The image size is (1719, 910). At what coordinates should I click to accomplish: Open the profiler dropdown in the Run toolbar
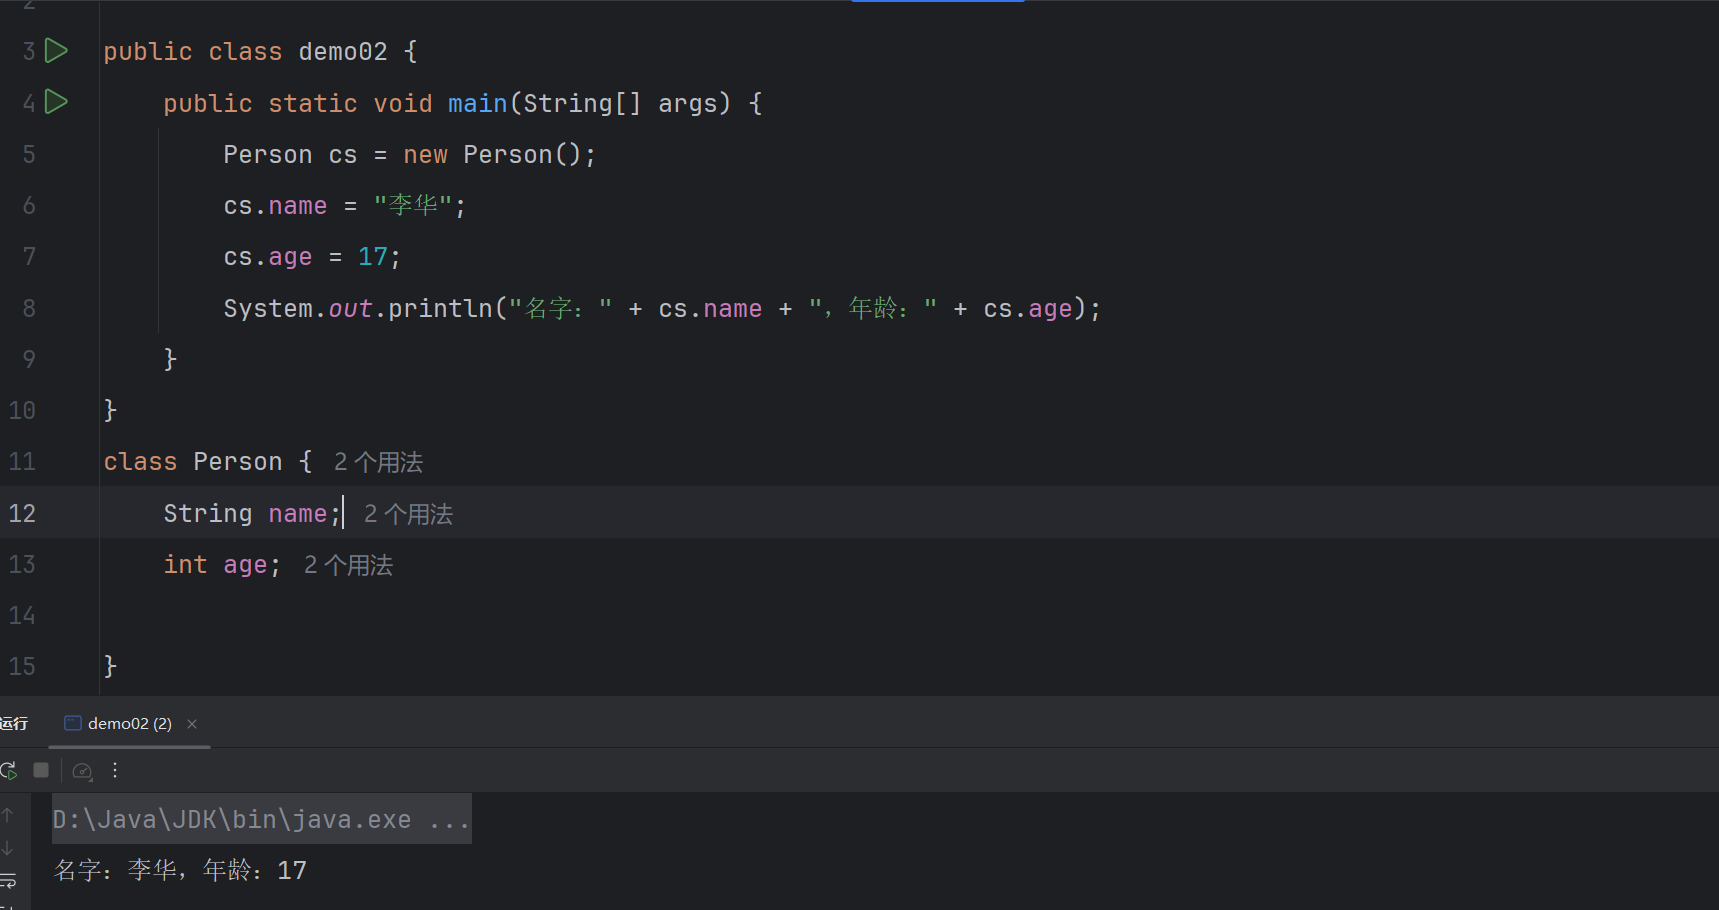click(x=83, y=771)
